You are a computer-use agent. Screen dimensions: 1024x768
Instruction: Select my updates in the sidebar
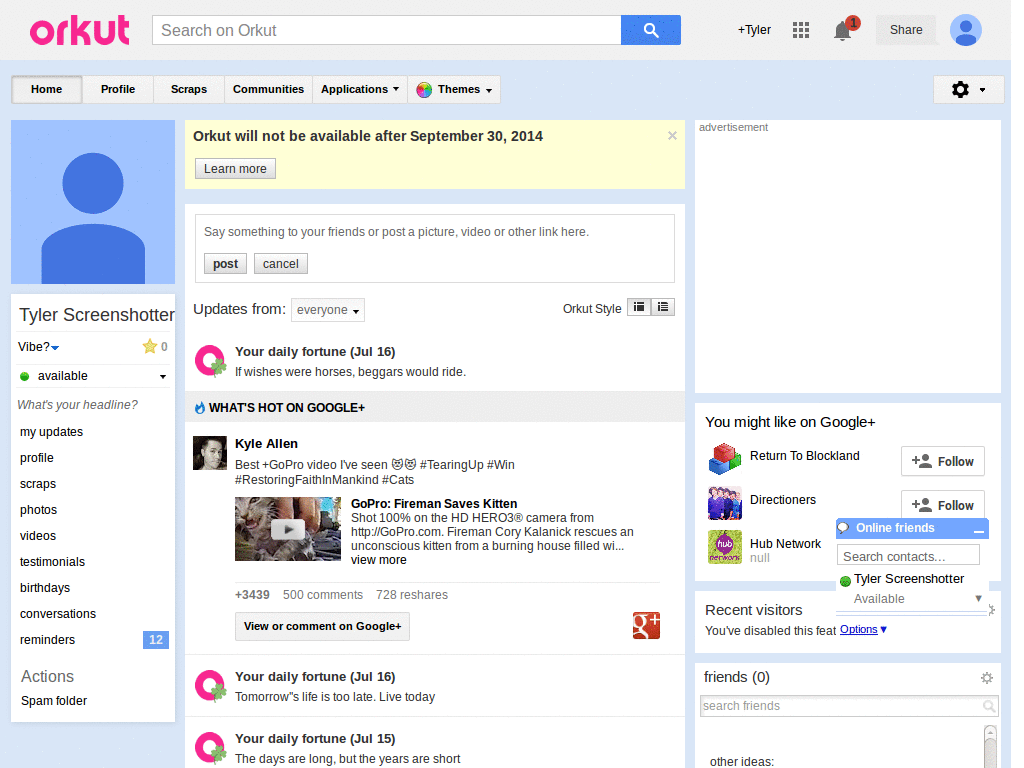click(x=52, y=432)
